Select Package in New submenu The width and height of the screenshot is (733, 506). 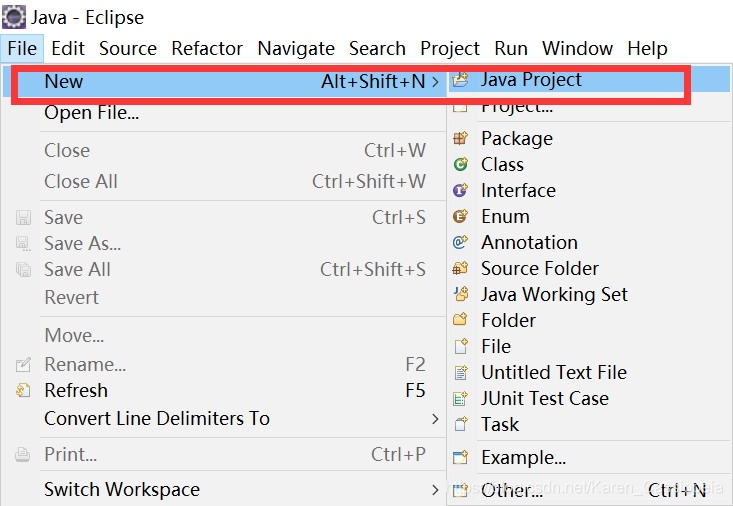(589, 138)
